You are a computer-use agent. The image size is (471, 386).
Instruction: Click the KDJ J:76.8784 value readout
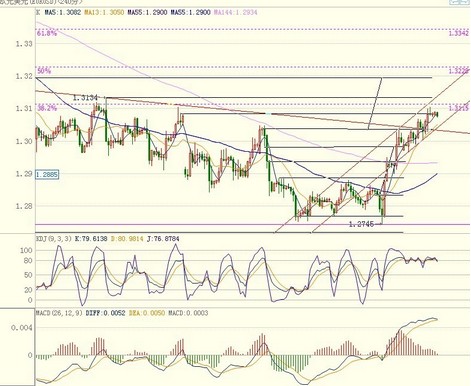pyautogui.click(x=163, y=239)
